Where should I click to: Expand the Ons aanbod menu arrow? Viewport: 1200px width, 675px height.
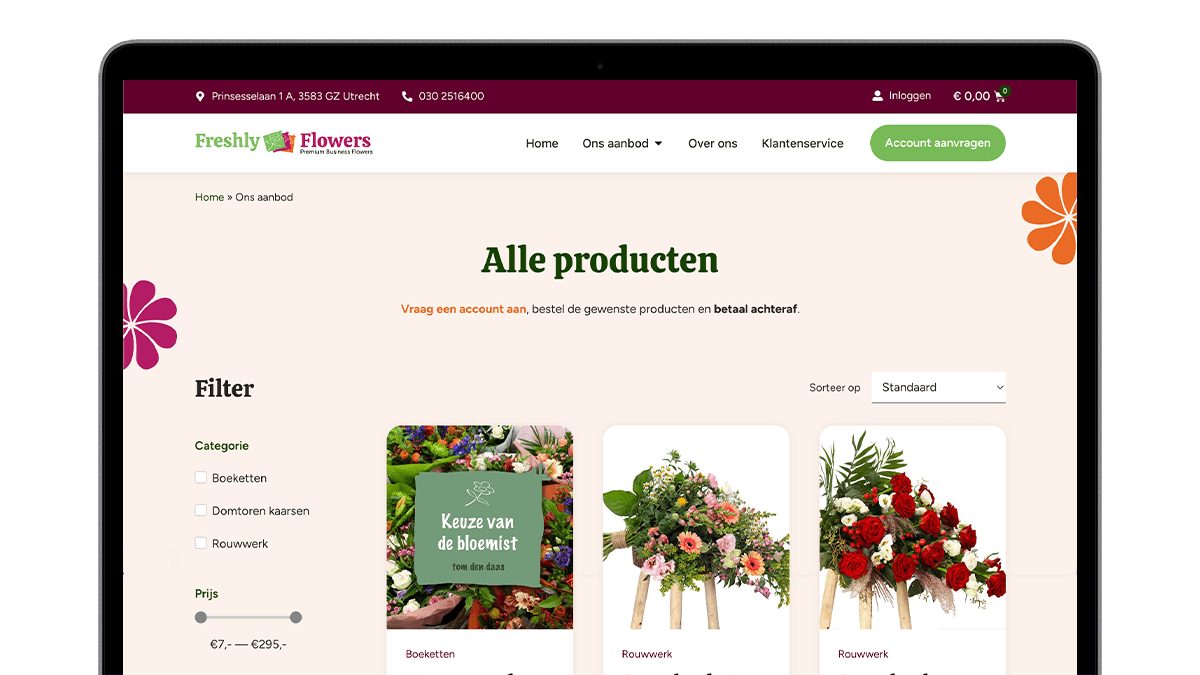pos(658,144)
